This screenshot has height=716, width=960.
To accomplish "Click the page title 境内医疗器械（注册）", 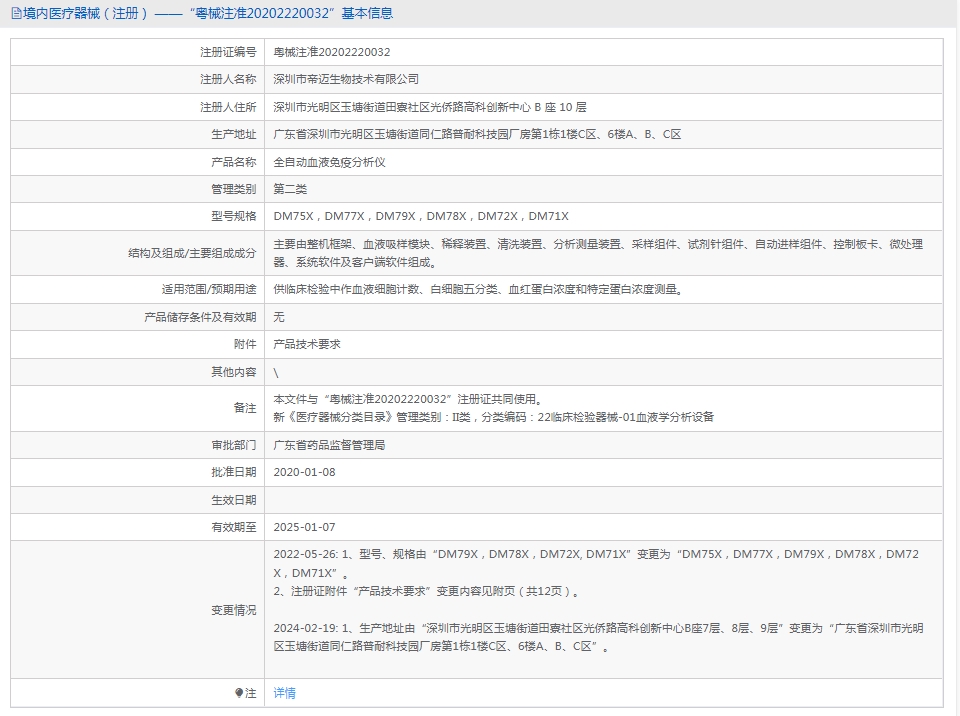I will (x=86, y=13).
